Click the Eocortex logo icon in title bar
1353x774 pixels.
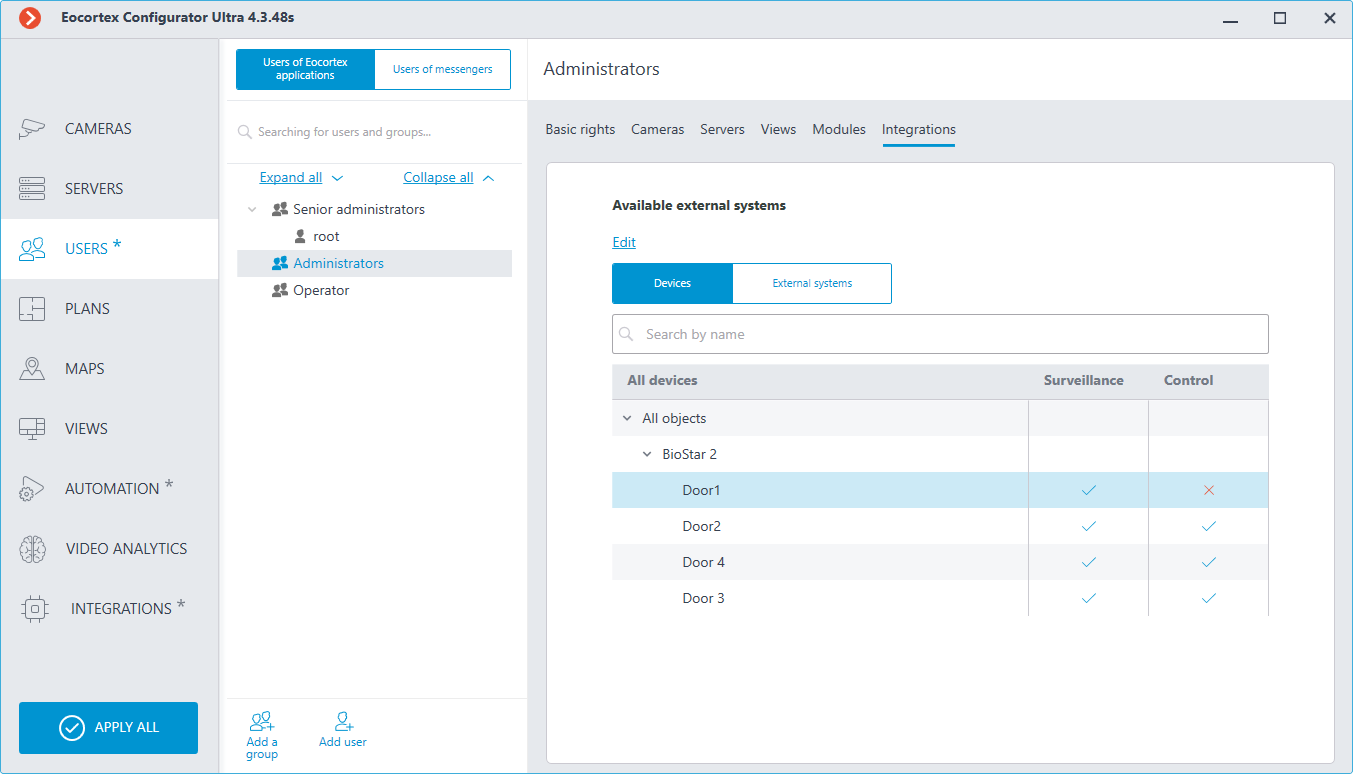(30, 18)
